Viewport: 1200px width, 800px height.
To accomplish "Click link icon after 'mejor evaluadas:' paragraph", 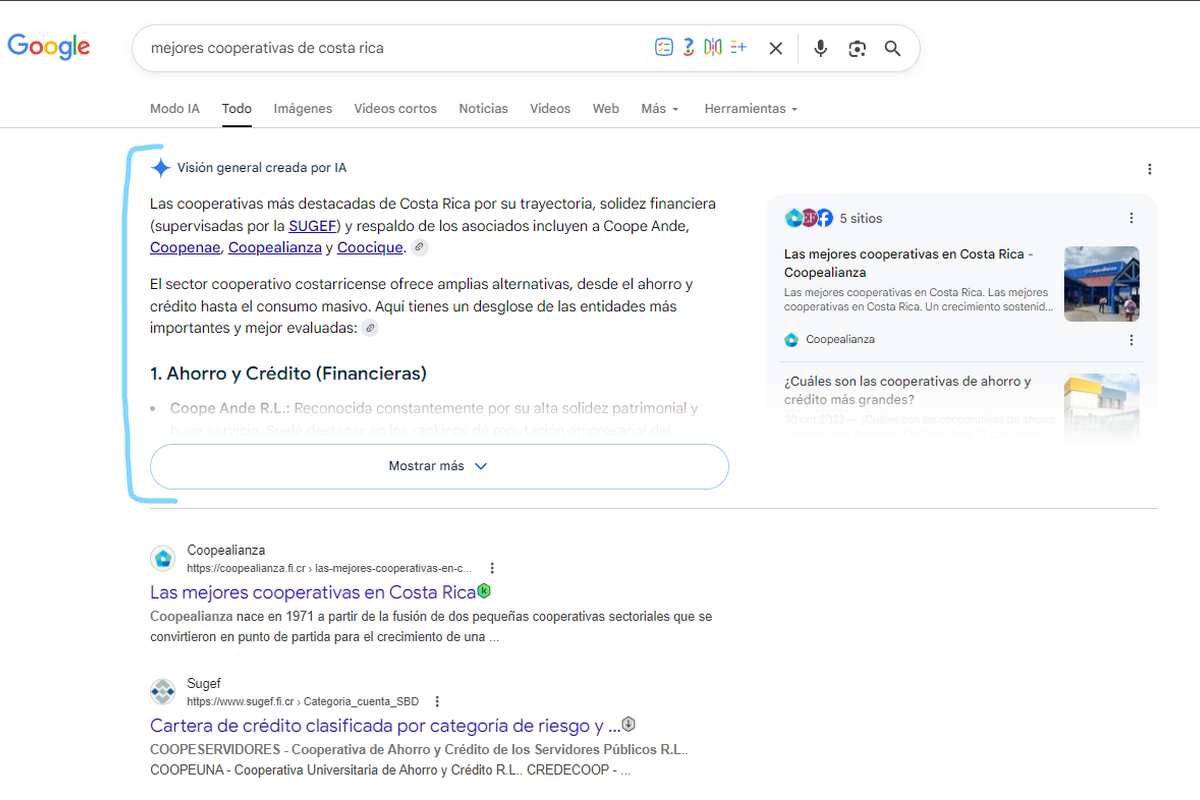I will click(370, 328).
